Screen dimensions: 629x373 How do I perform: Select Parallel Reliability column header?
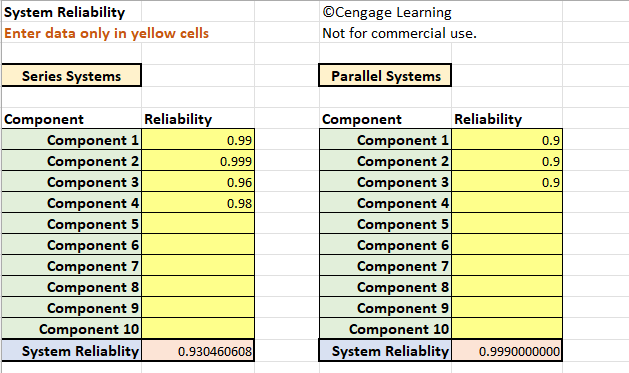click(507, 119)
